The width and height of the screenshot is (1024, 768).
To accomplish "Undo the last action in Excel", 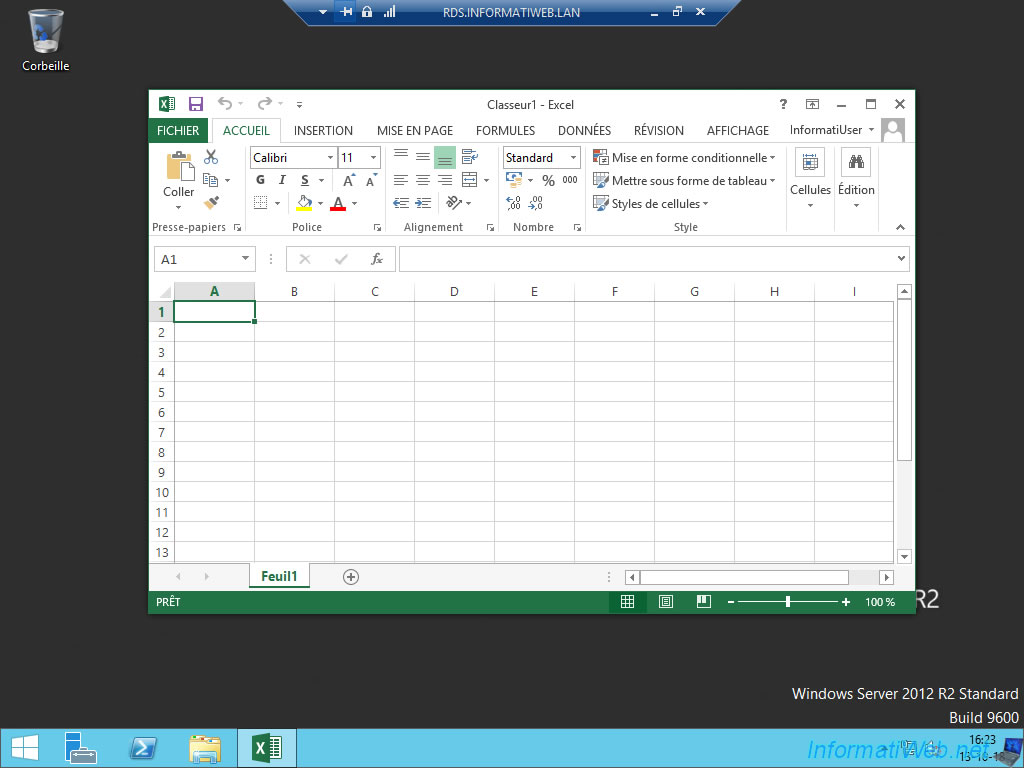I will click(x=225, y=104).
